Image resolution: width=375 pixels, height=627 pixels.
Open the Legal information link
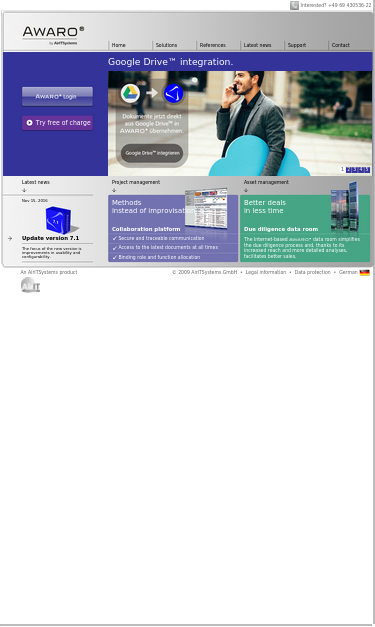tap(265, 272)
